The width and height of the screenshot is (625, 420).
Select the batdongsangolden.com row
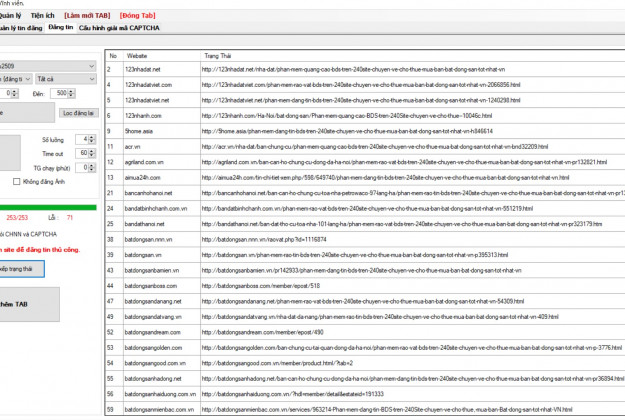(365, 348)
